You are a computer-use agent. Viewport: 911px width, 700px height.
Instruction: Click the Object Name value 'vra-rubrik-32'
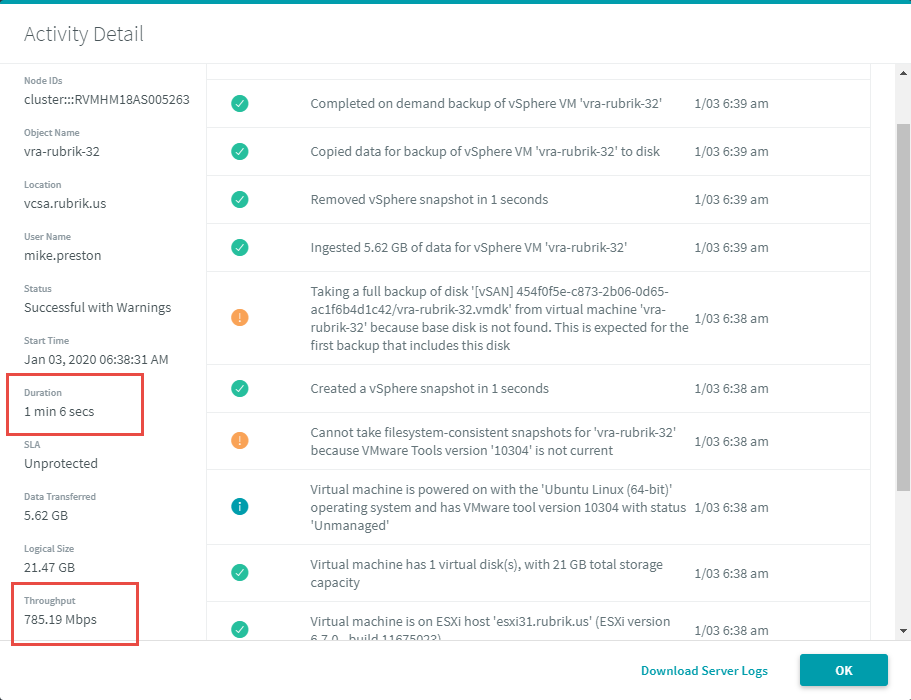(x=62, y=152)
